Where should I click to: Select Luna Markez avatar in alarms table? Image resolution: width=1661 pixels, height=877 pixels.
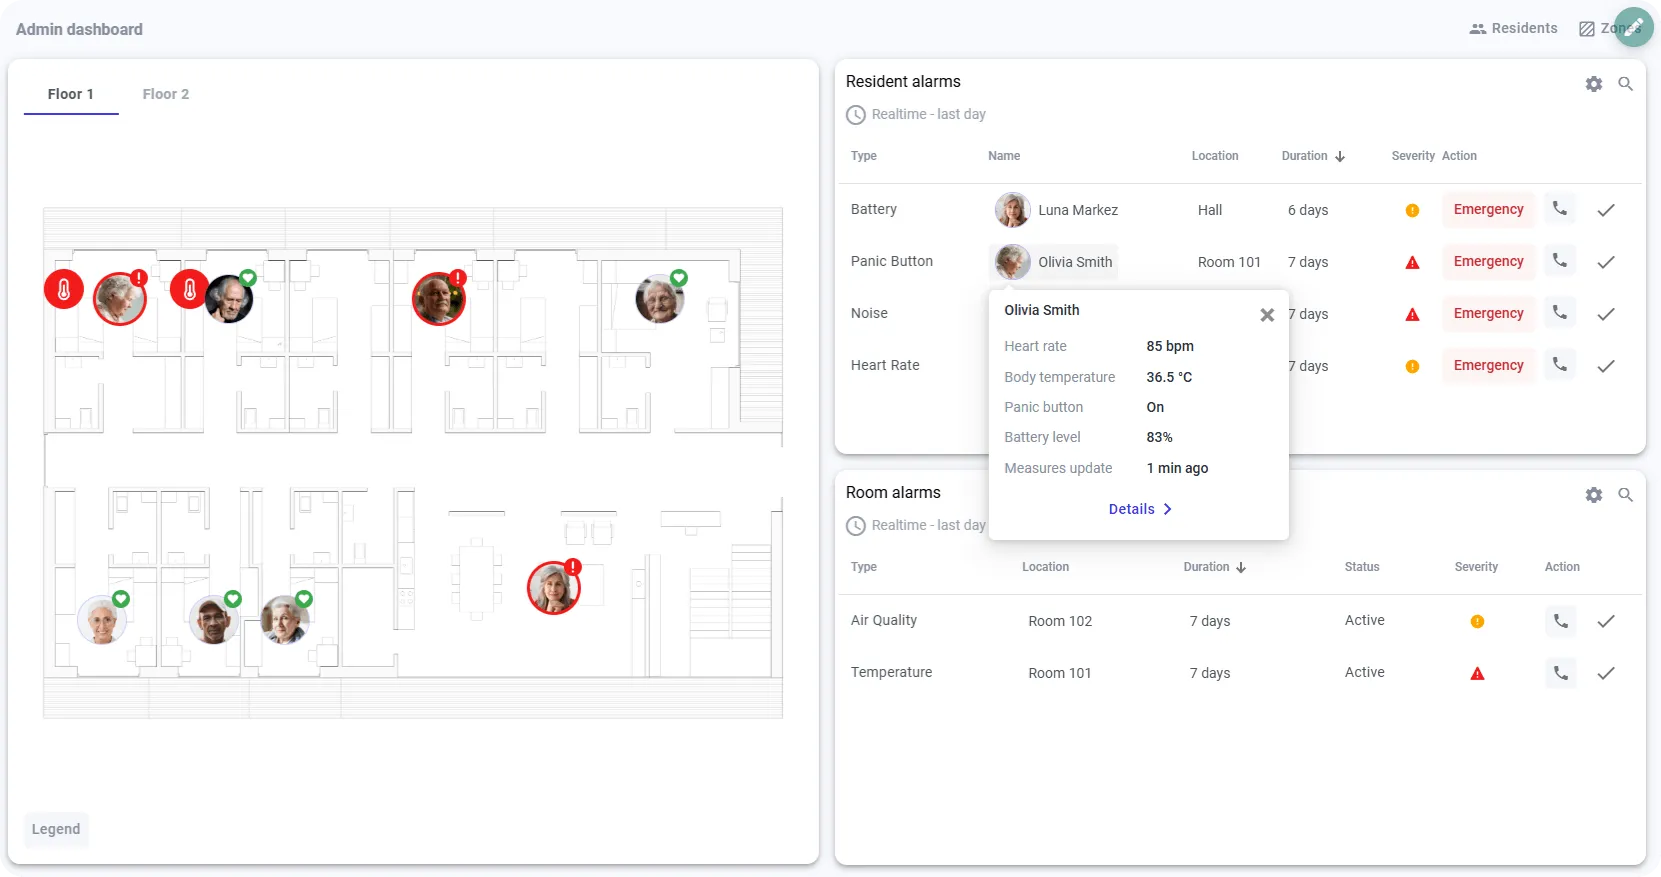1012,210
